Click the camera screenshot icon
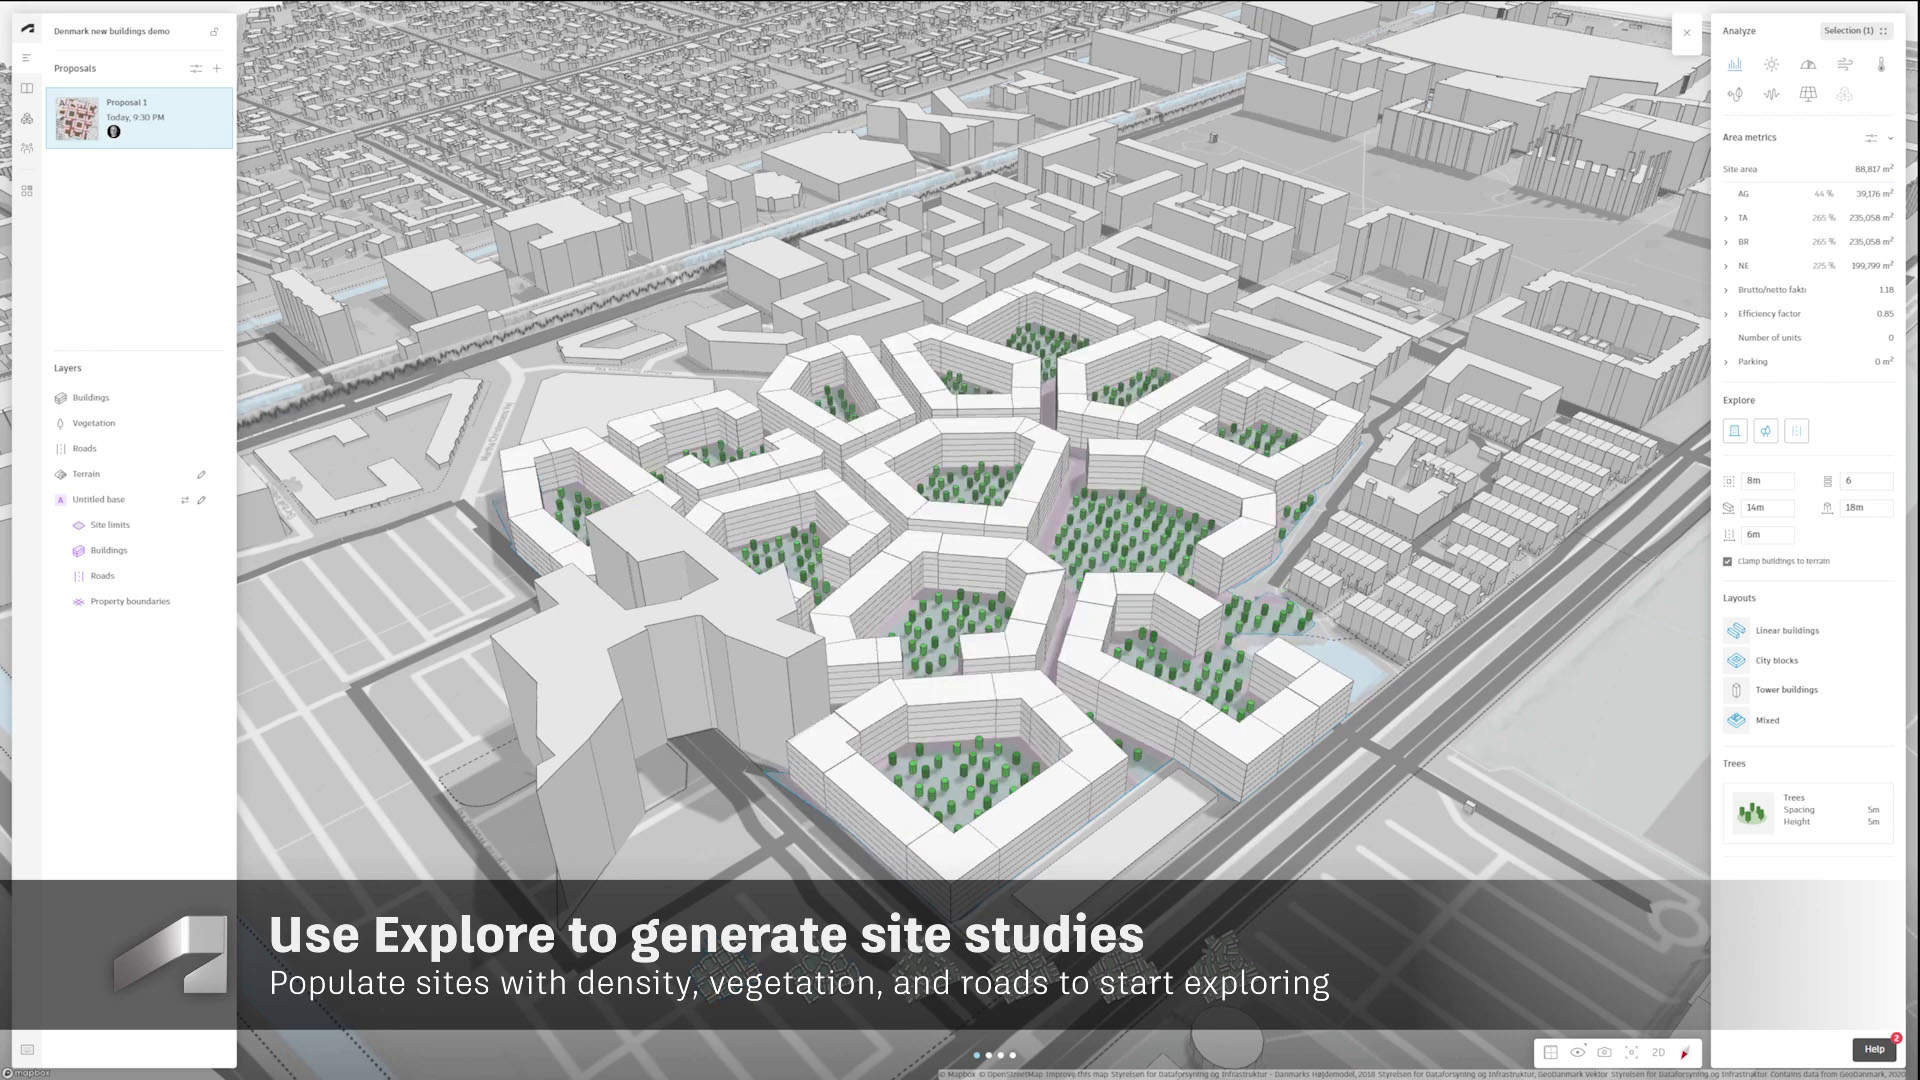Screen dimensions: 1920x1080 pos(1604,1052)
